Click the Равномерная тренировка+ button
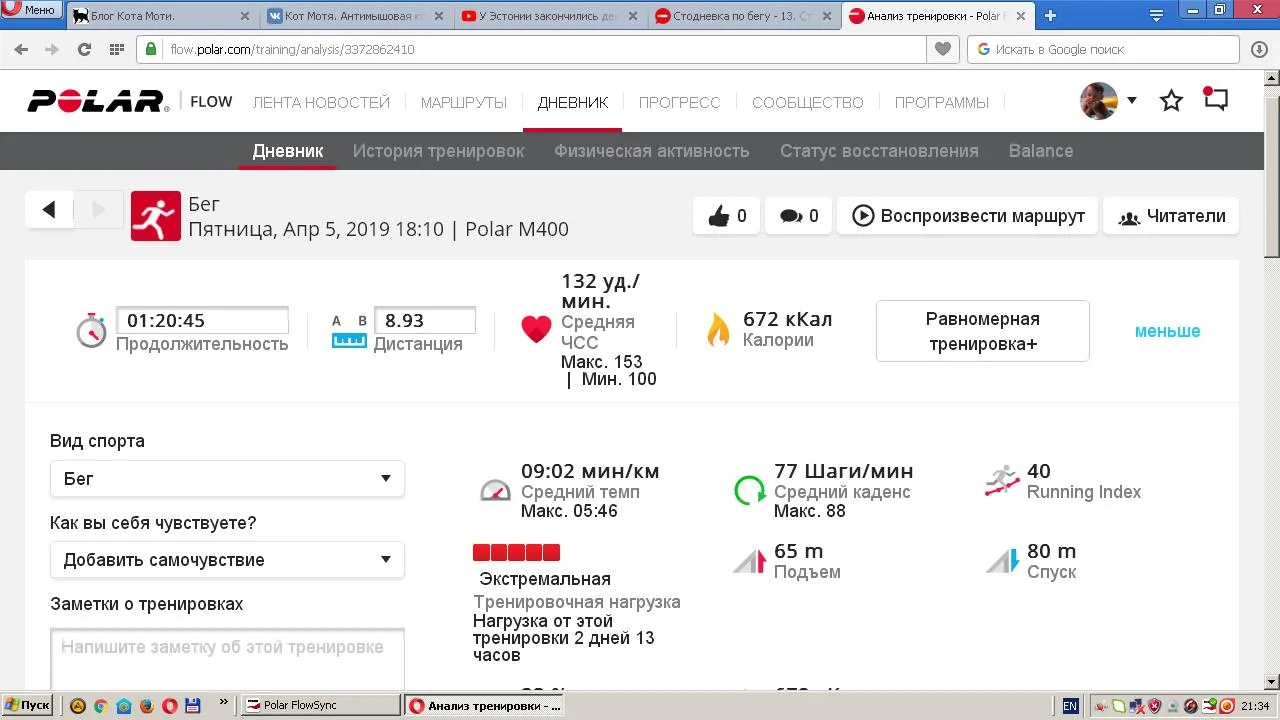 [983, 331]
